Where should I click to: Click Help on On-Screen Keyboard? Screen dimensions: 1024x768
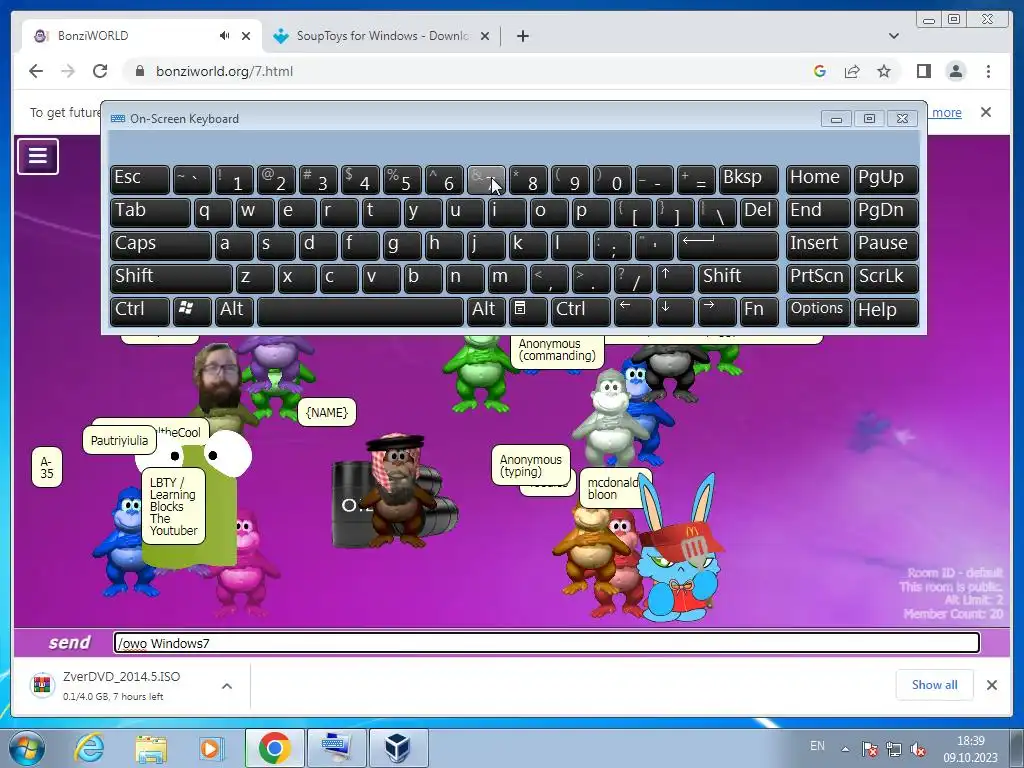coord(886,311)
